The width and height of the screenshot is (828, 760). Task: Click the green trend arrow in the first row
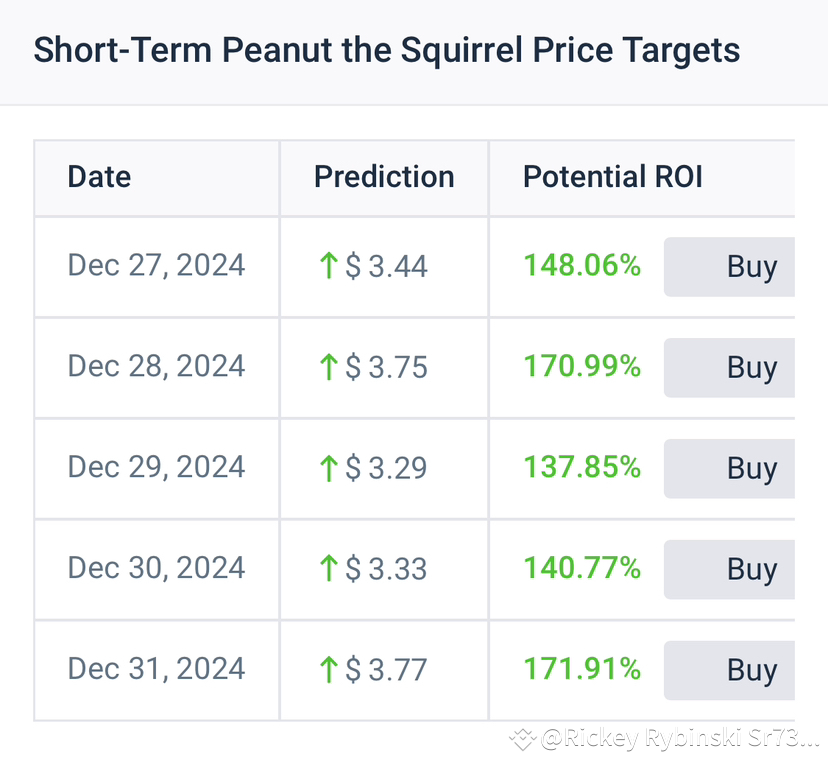click(x=327, y=266)
